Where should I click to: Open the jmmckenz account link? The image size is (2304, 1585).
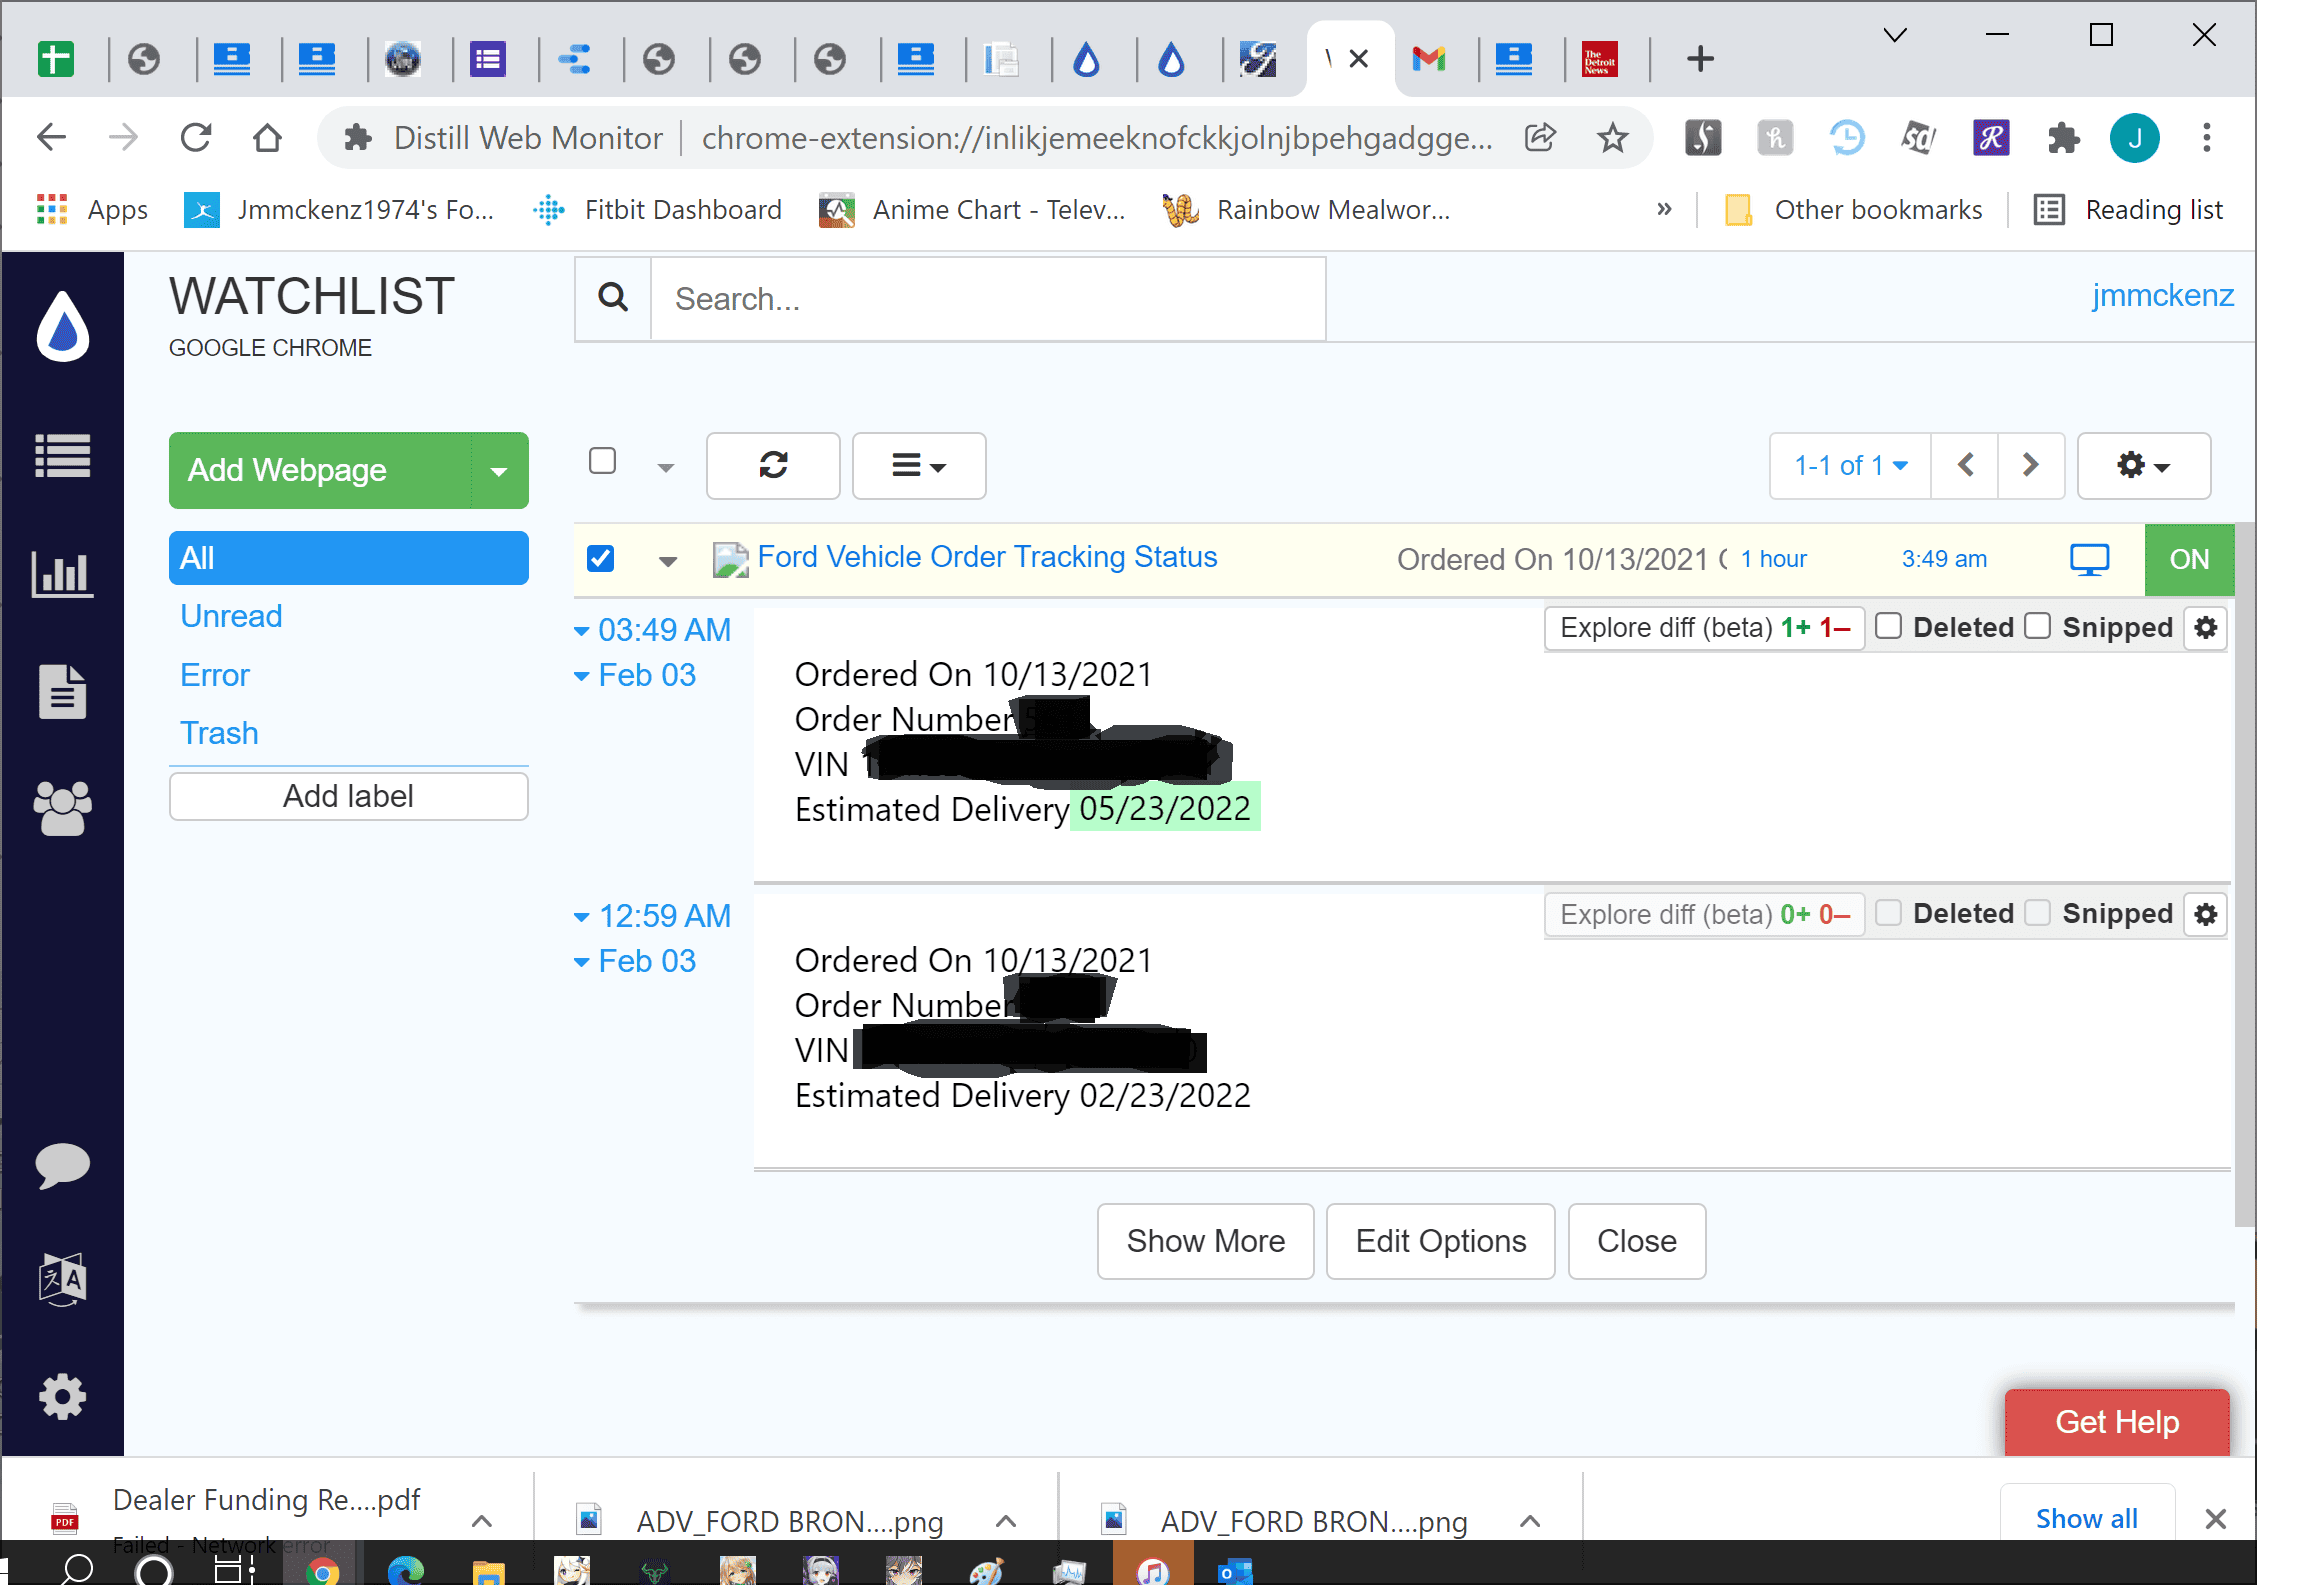[x=2162, y=295]
